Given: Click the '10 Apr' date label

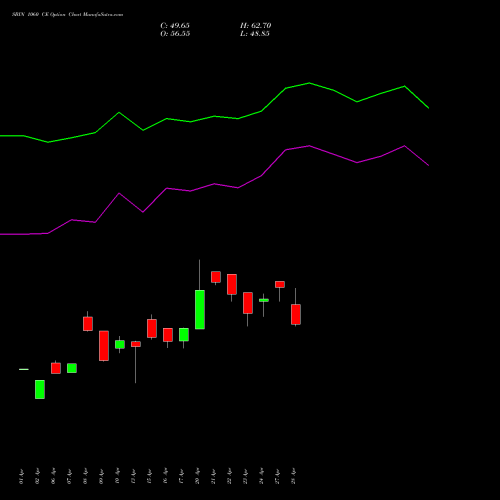Looking at the screenshot, I should click(117, 476).
